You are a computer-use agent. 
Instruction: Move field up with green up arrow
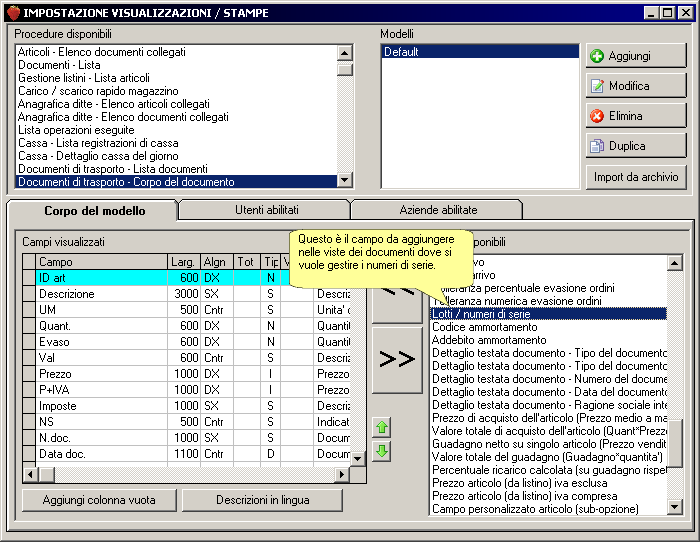tap(382, 428)
